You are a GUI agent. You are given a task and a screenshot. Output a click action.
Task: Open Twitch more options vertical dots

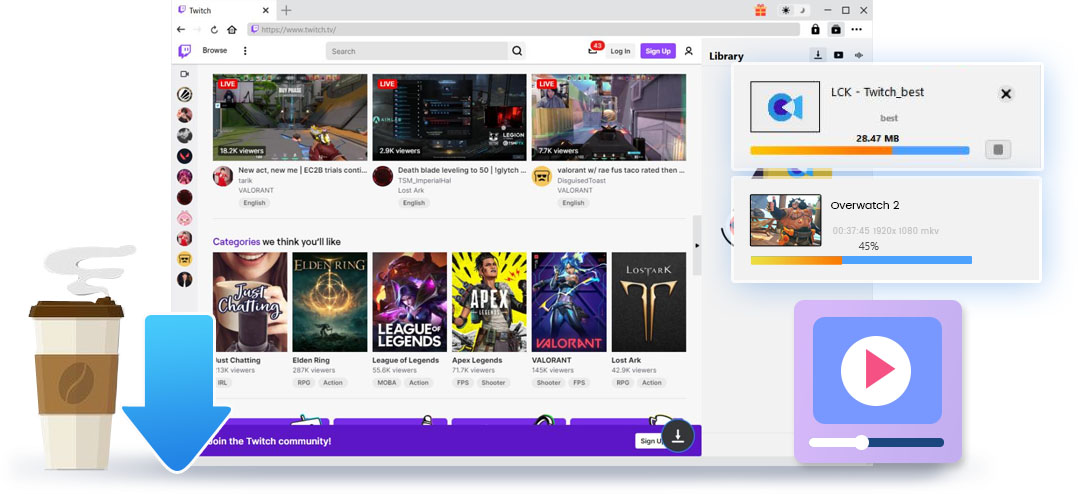pyautogui.click(x=245, y=51)
